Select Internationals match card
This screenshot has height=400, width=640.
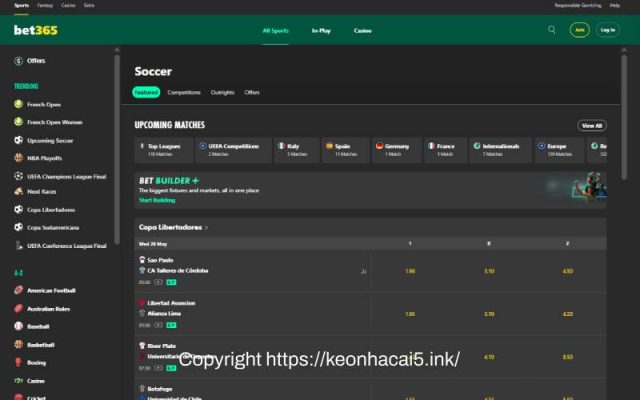pos(500,150)
